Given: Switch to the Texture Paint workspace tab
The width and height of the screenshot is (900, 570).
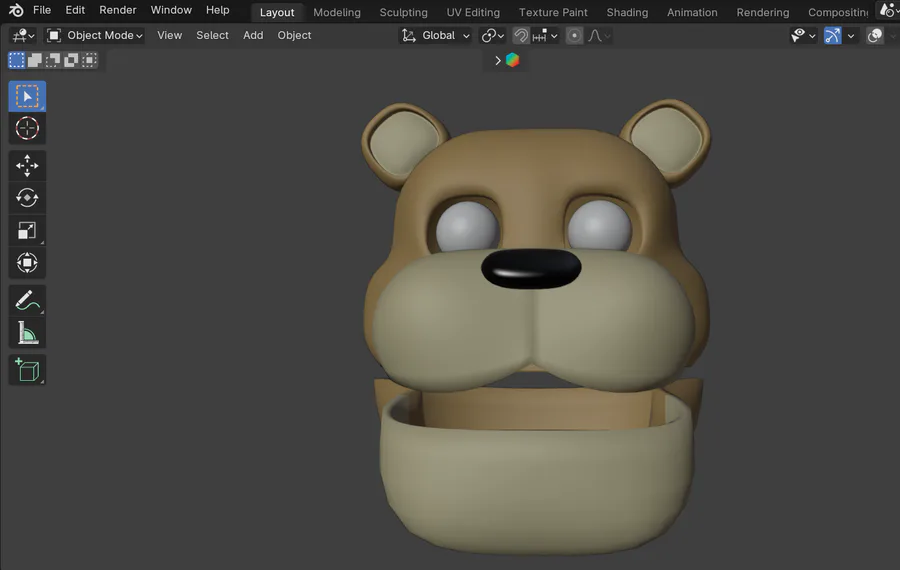Looking at the screenshot, I should pyautogui.click(x=553, y=12).
